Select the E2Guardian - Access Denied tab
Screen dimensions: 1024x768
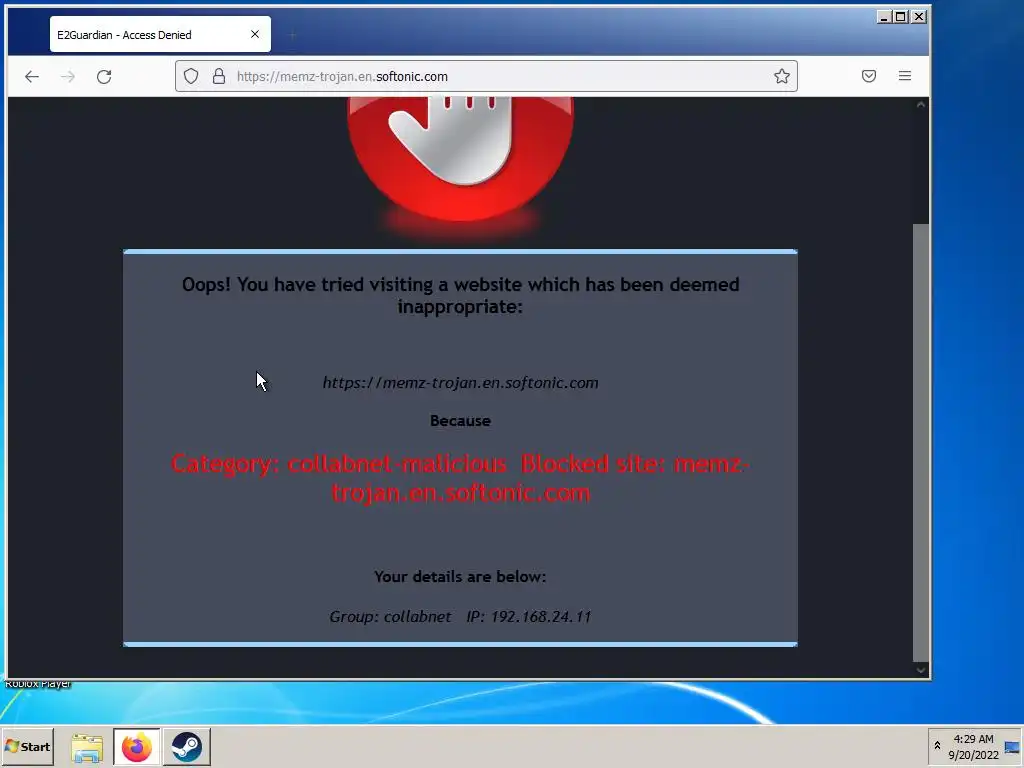(x=160, y=35)
